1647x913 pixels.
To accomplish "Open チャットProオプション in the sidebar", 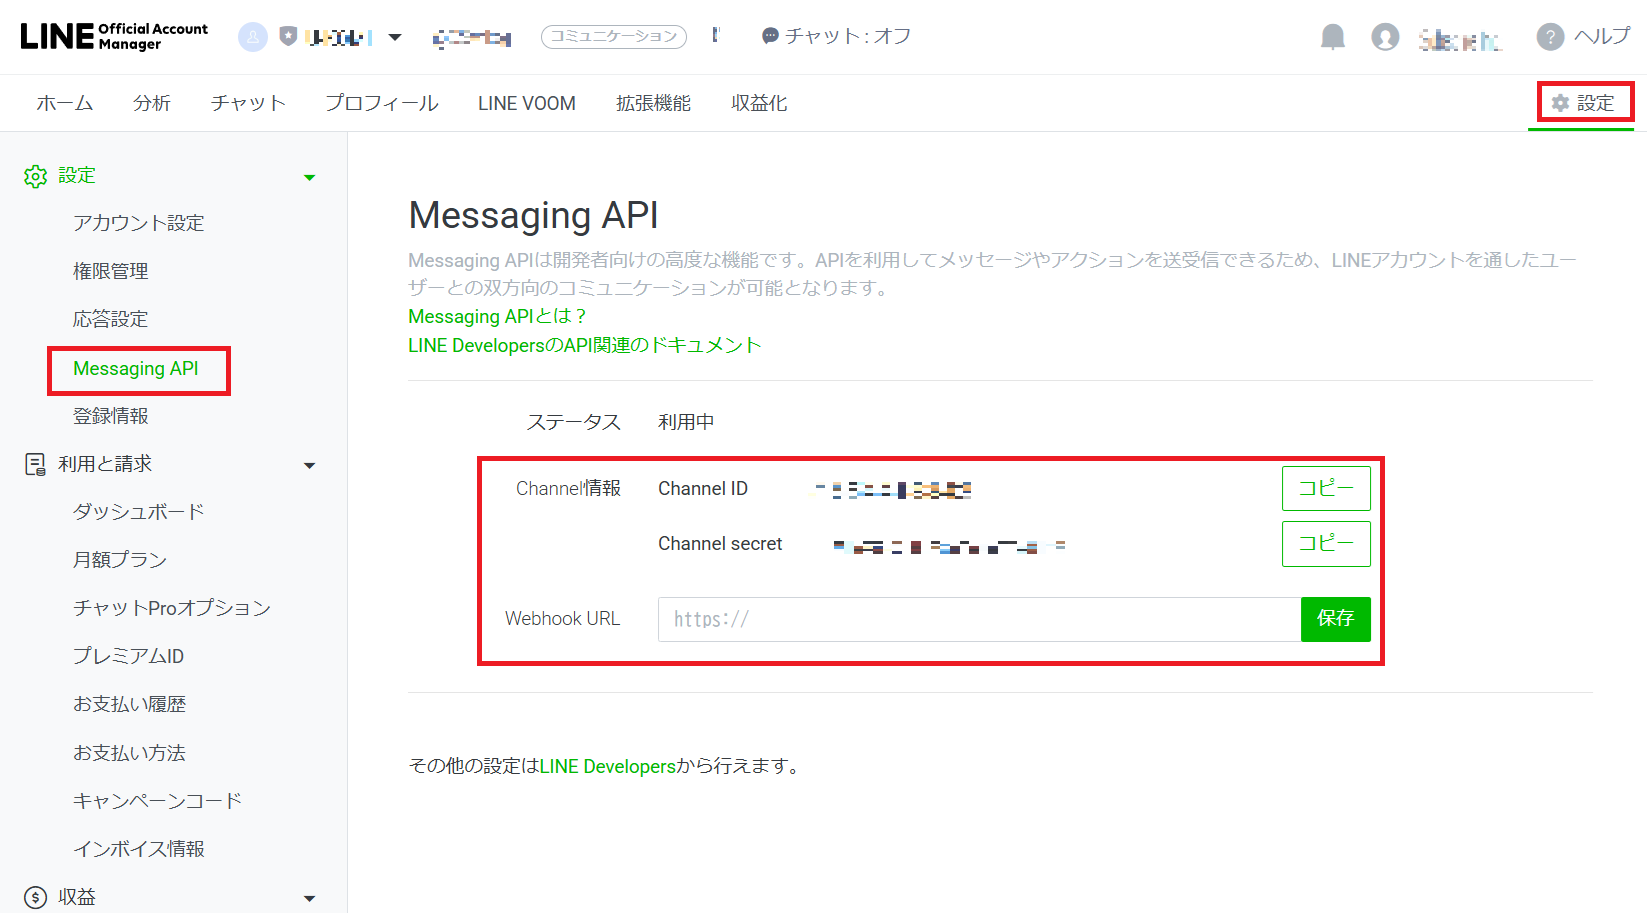I will pyautogui.click(x=172, y=608).
